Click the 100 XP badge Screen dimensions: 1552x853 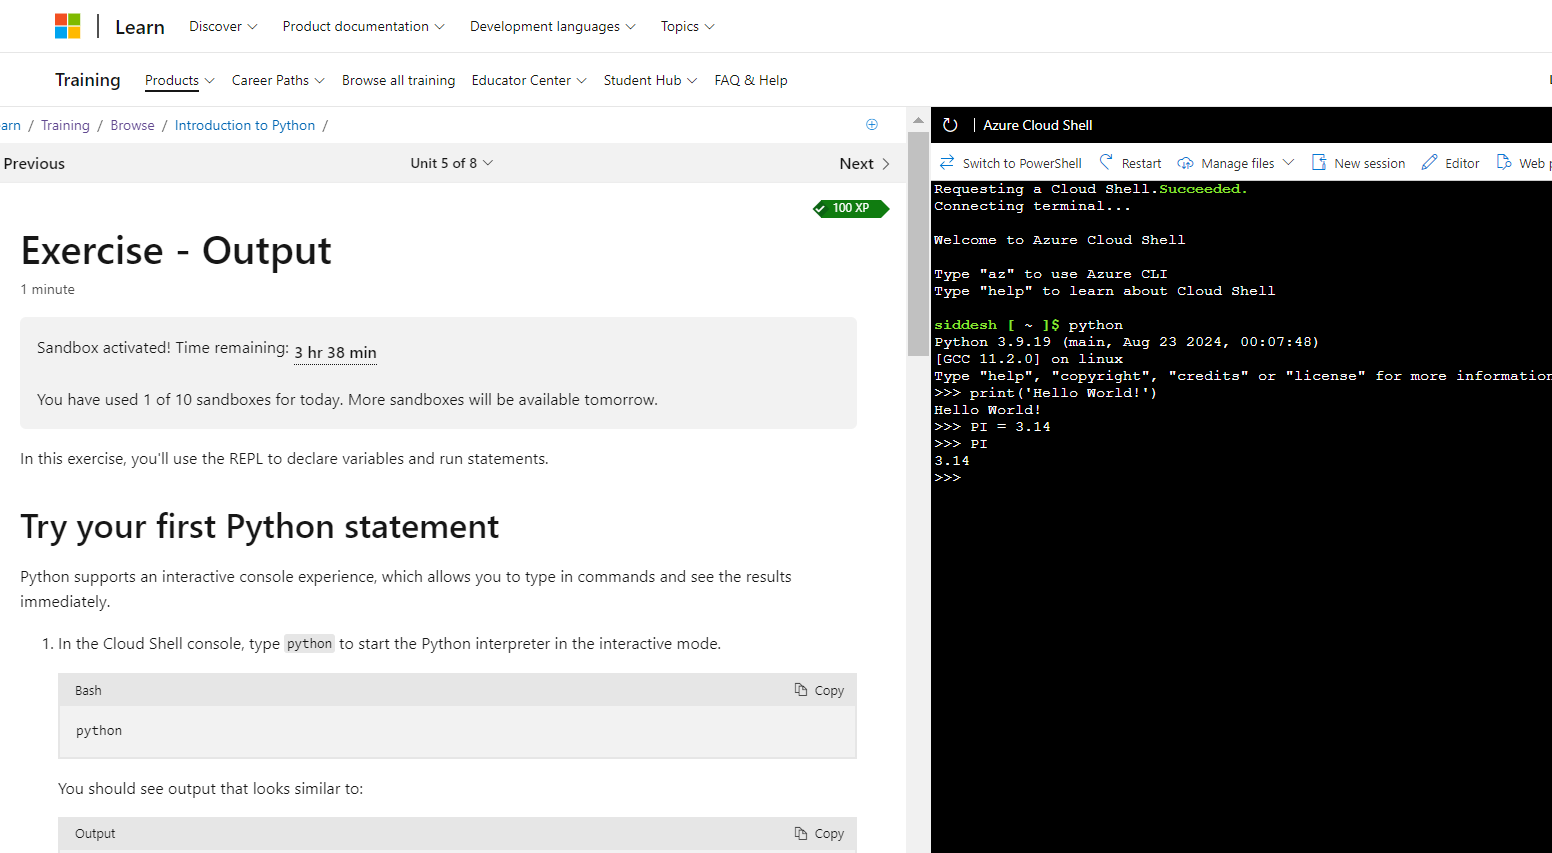(x=851, y=208)
